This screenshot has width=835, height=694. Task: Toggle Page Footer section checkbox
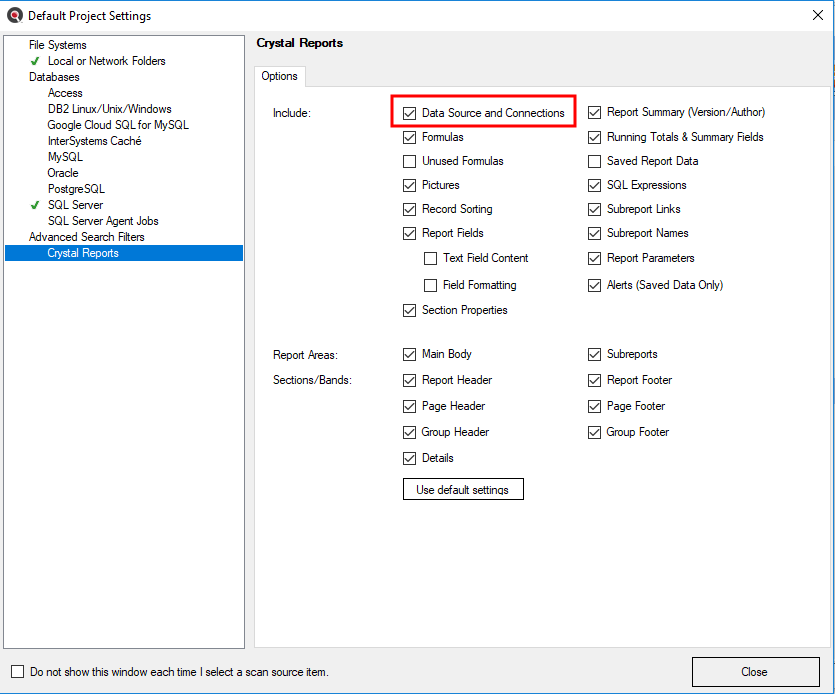pos(594,406)
